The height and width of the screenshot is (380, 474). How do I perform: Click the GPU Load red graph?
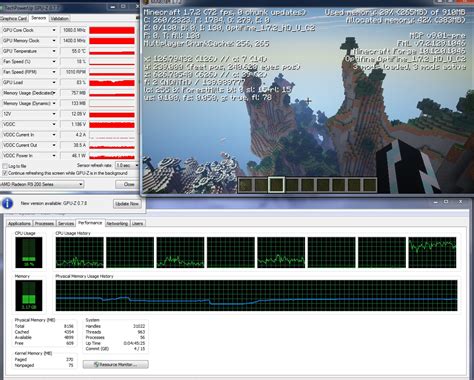tap(112, 82)
